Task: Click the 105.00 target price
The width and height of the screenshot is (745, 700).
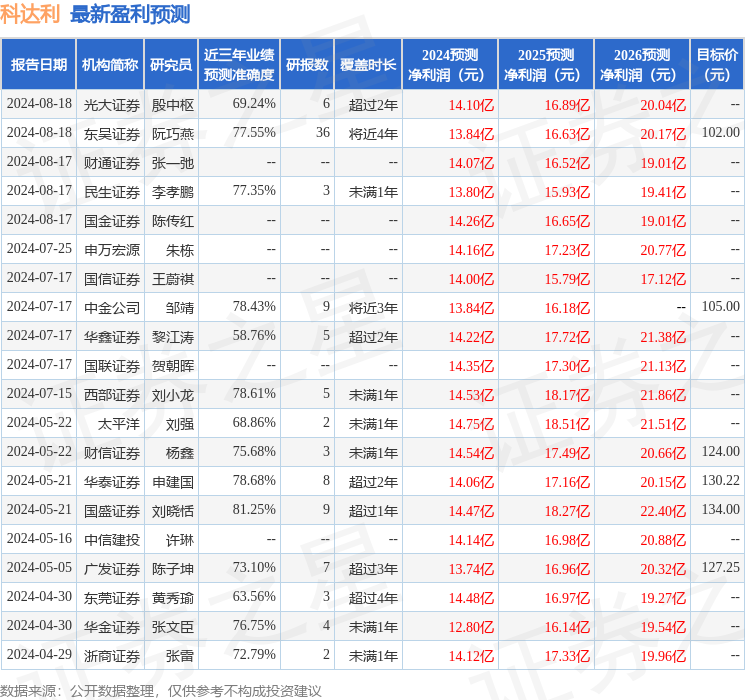Action: click(721, 306)
